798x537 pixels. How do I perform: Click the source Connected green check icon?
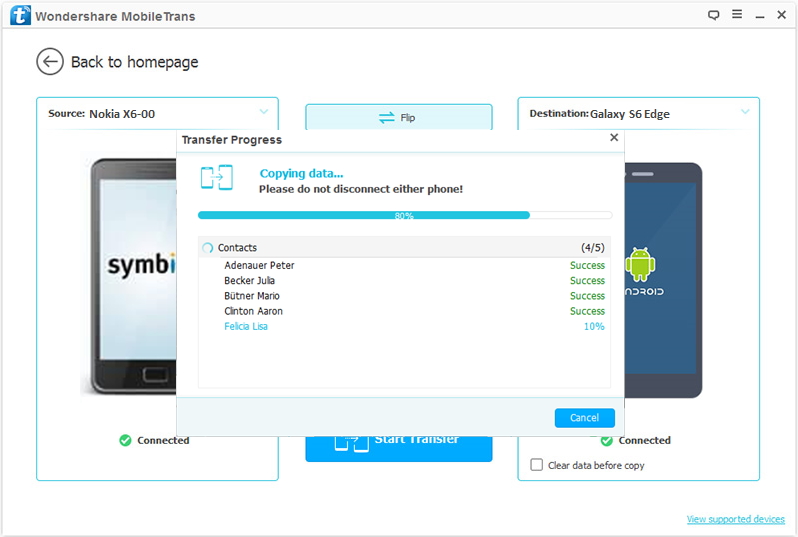click(x=125, y=440)
